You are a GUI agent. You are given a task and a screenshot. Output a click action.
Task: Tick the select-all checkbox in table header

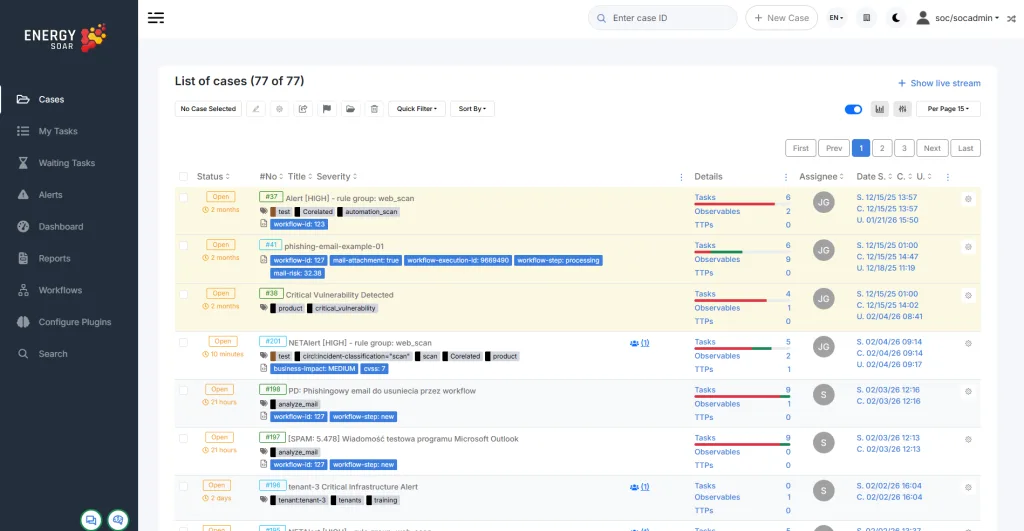tap(183, 177)
